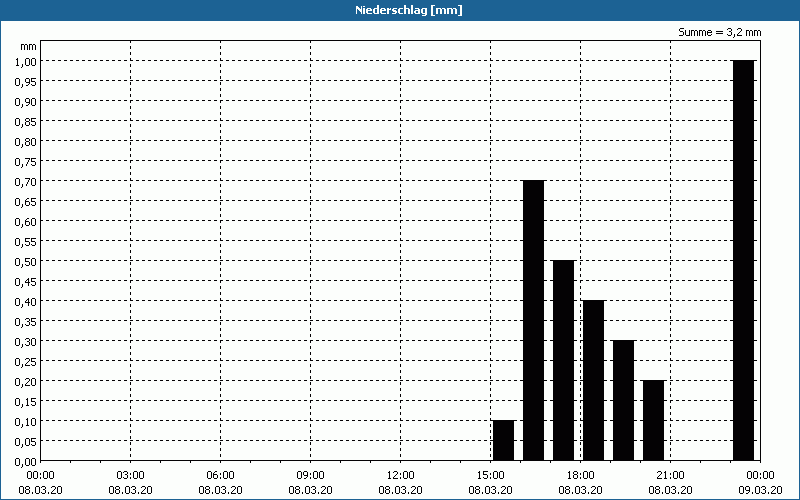Click the 0,25 y-axis value

[x=26, y=361]
